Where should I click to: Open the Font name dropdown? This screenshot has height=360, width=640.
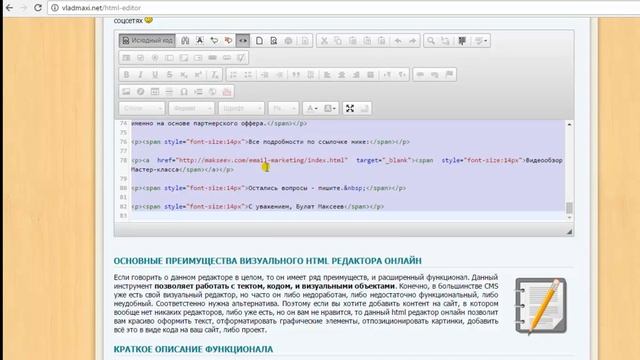point(242,108)
